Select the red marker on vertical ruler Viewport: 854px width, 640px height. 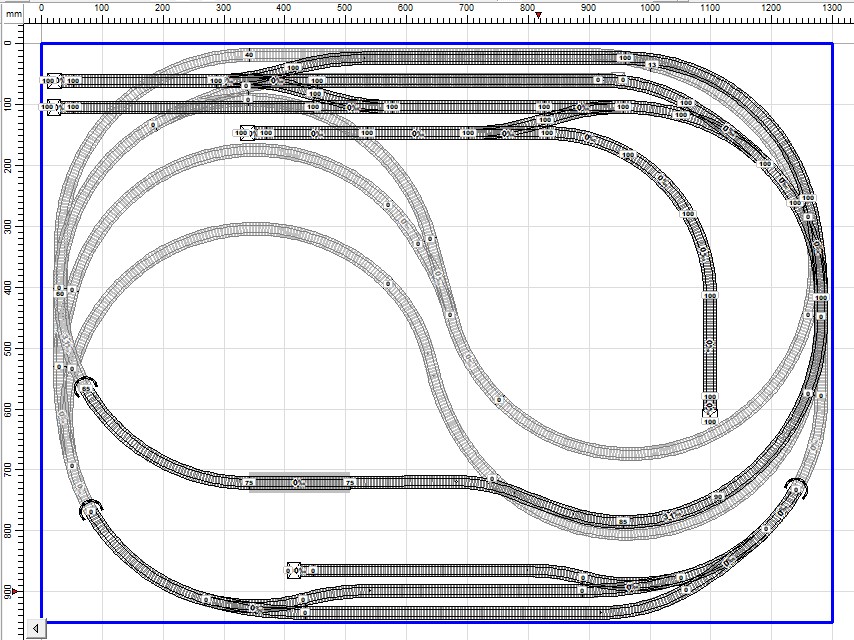pyautogui.click(x=14, y=592)
